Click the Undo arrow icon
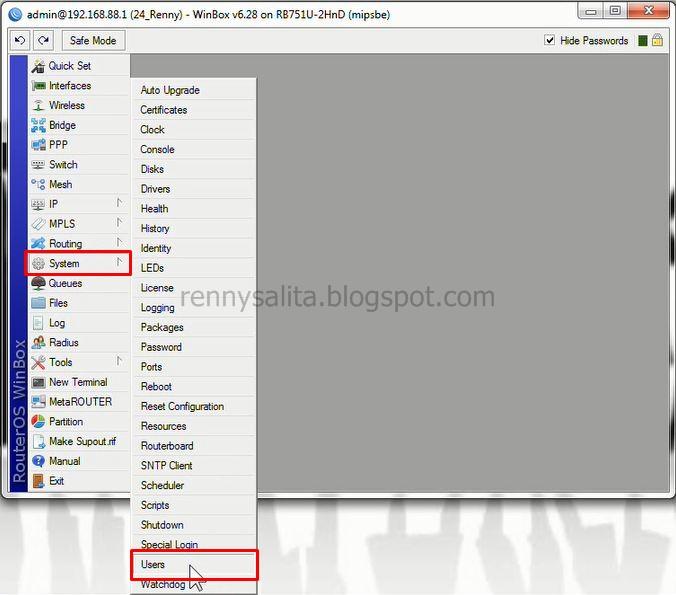 tap(20, 41)
